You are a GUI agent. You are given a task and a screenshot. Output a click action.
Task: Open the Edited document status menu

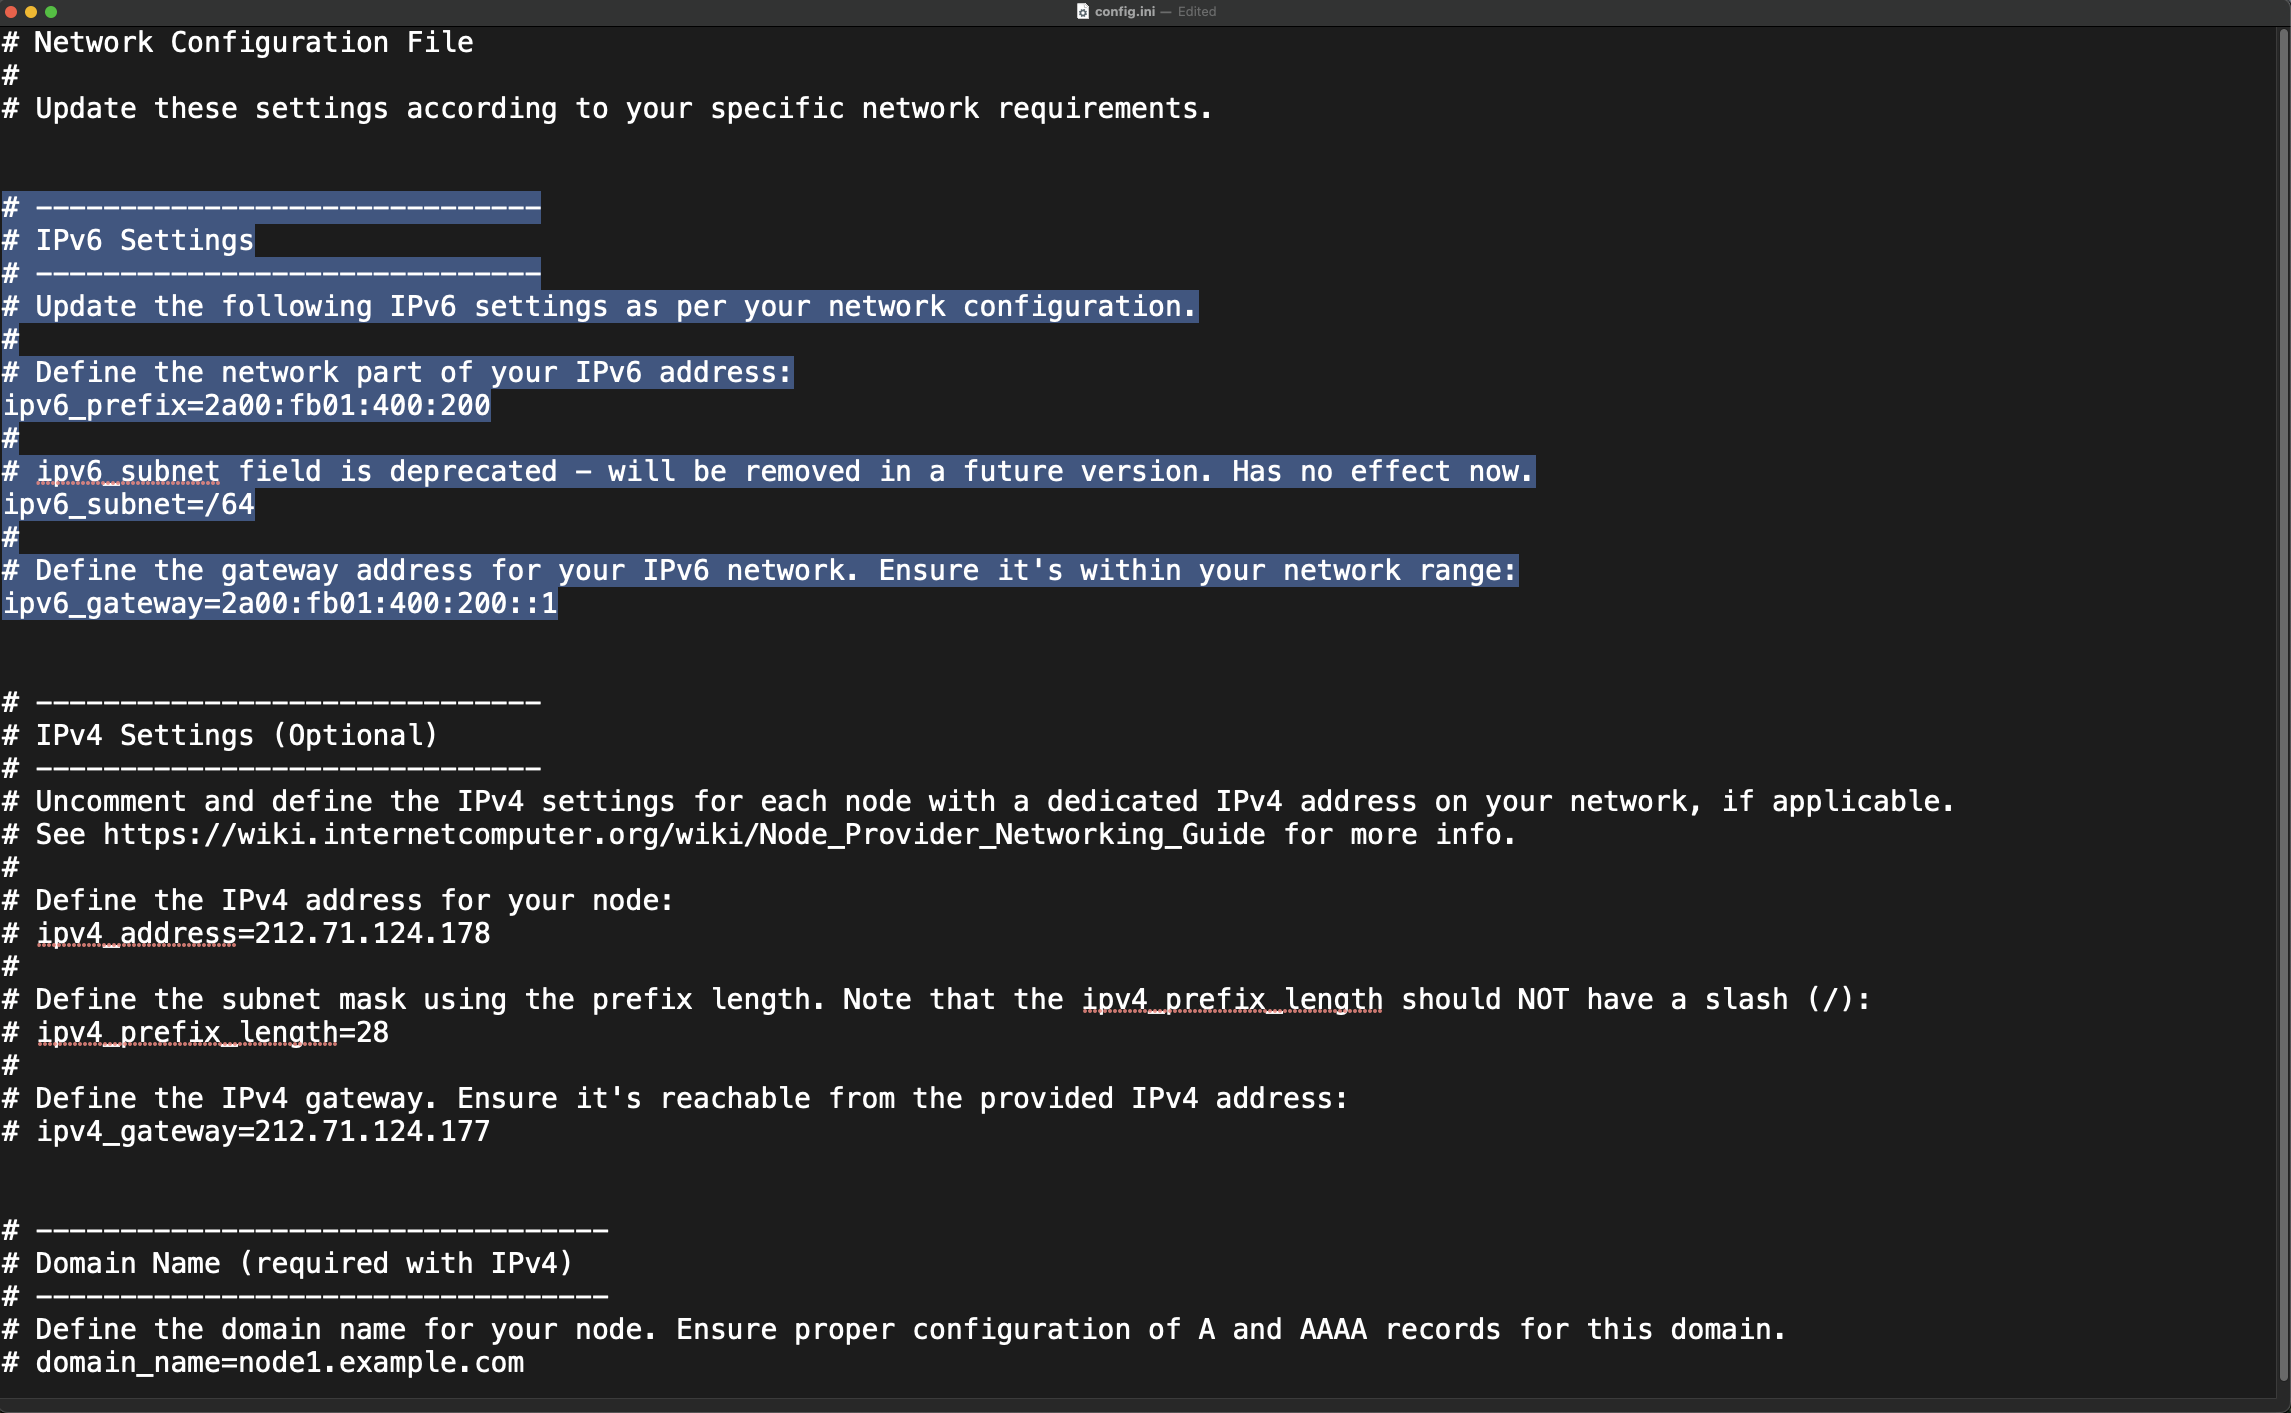point(1196,11)
